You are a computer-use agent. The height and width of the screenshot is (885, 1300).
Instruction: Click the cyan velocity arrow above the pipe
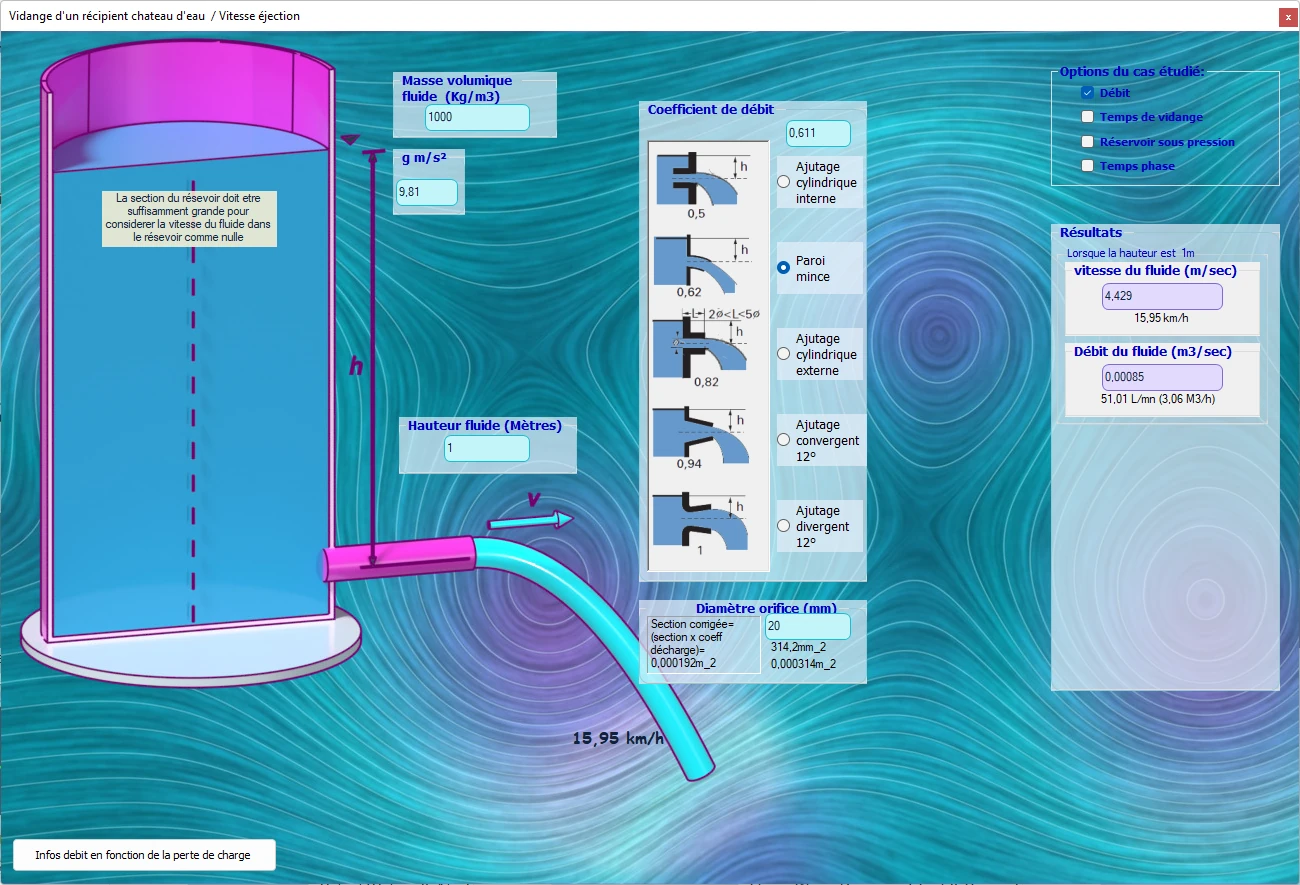coord(531,521)
